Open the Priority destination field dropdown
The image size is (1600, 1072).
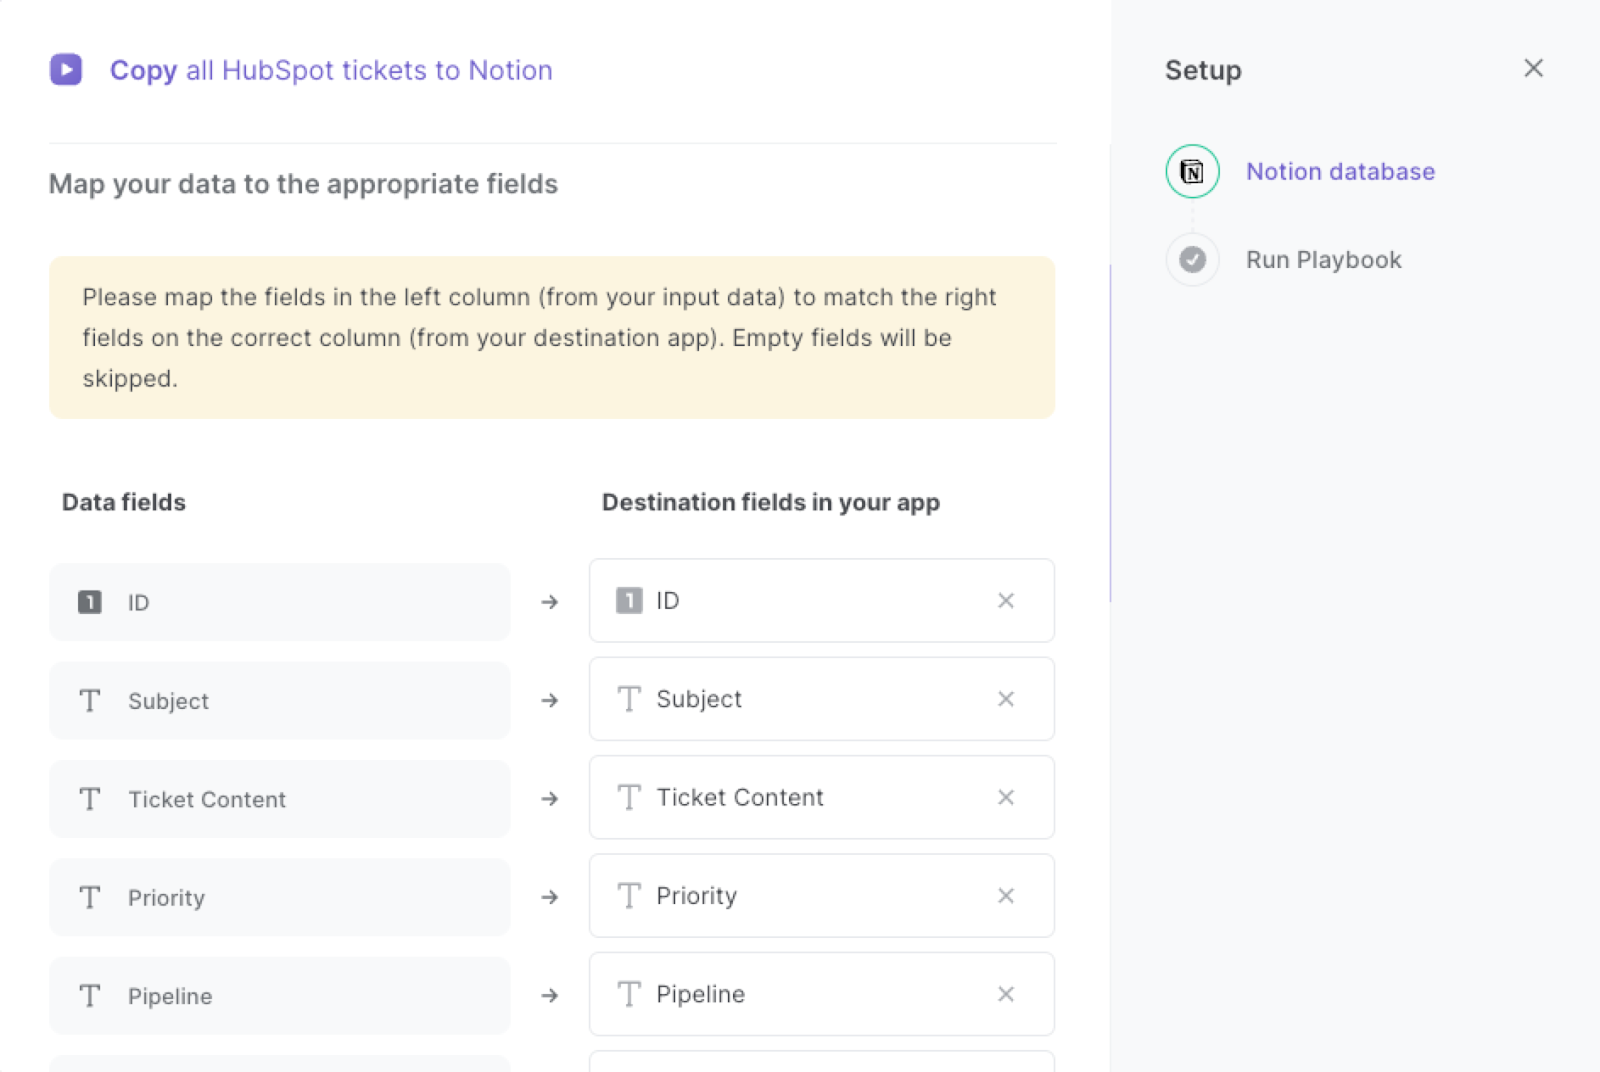(x=822, y=896)
